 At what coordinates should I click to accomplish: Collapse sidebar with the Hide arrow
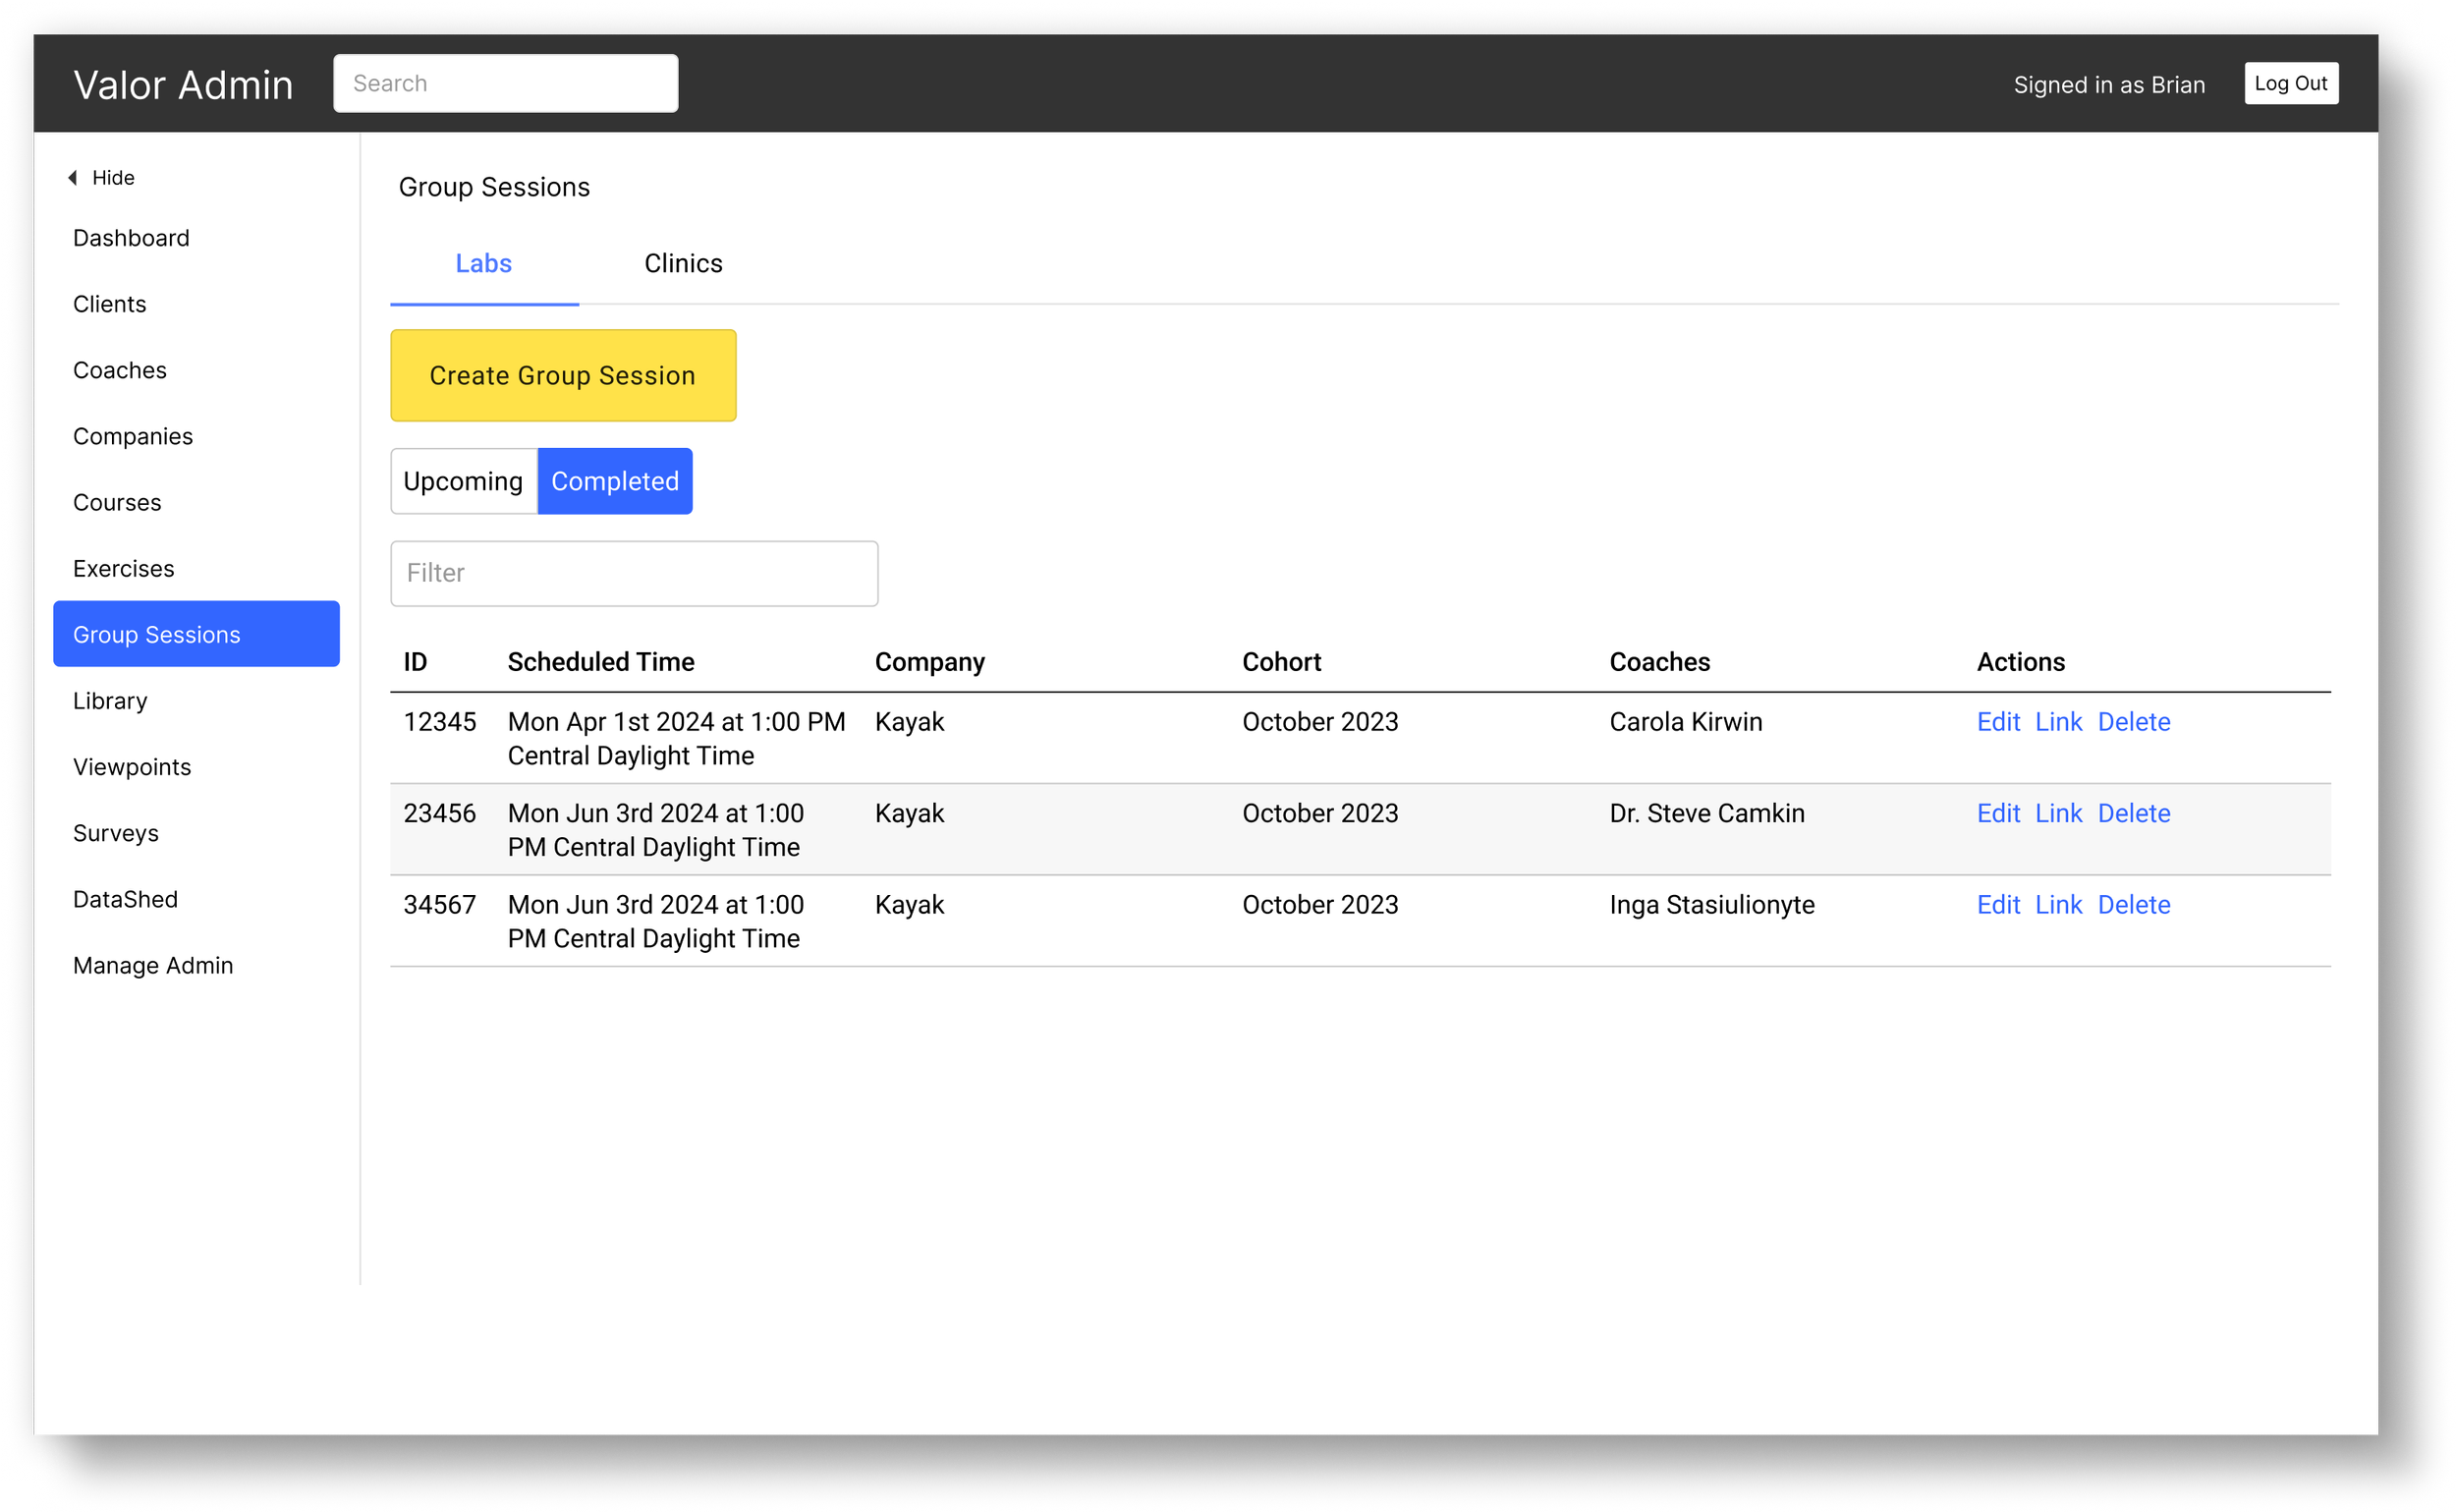[x=100, y=177]
